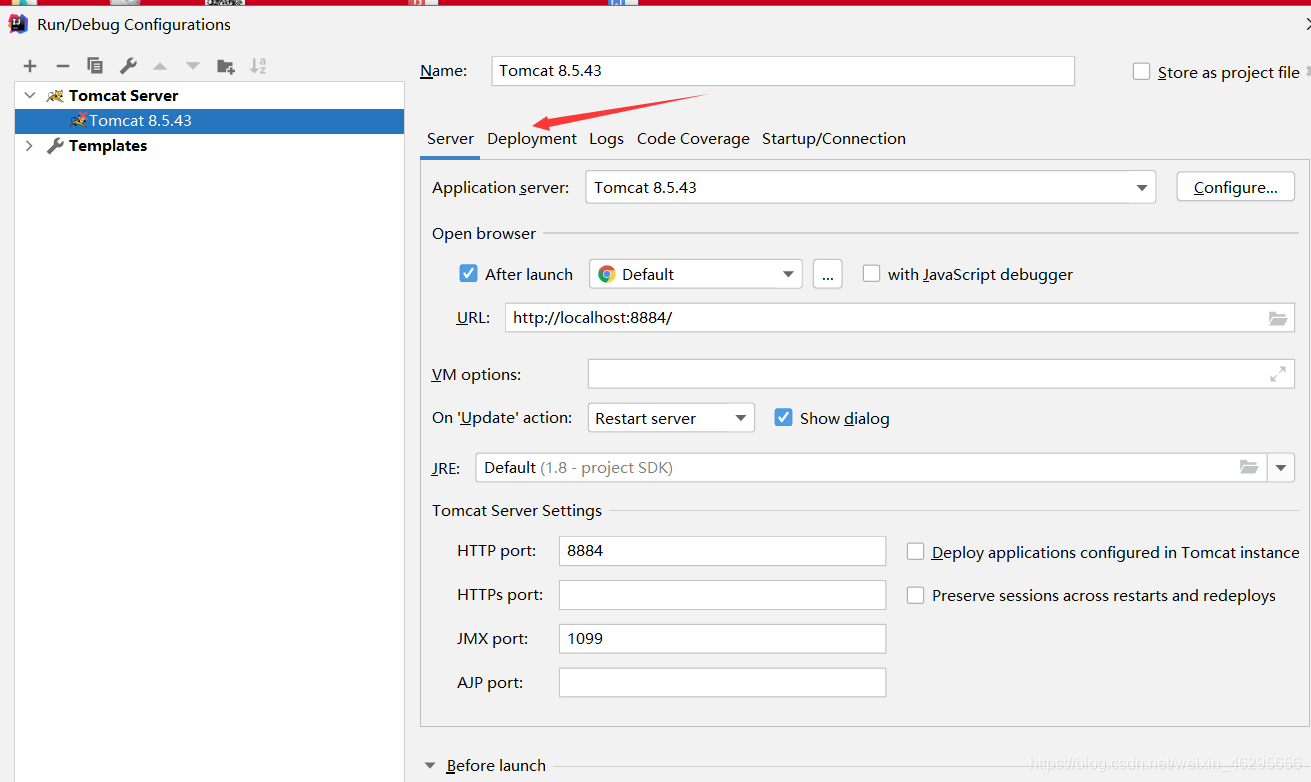The width and height of the screenshot is (1311, 782).
Task: Open the Application server dropdown
Action: coord(1141,187)
